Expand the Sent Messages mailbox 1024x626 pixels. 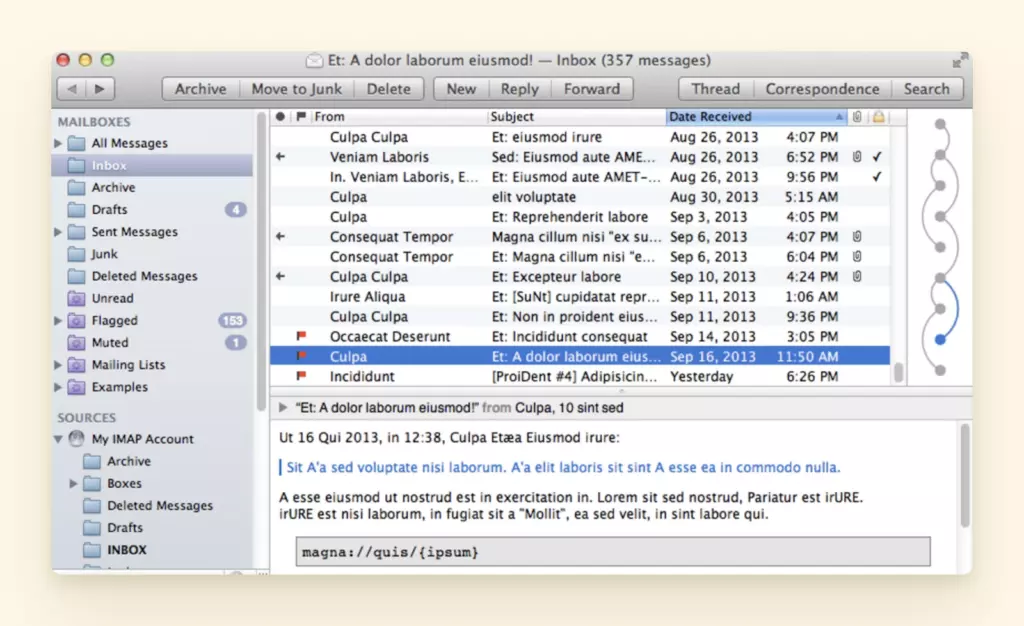(58, 232)
